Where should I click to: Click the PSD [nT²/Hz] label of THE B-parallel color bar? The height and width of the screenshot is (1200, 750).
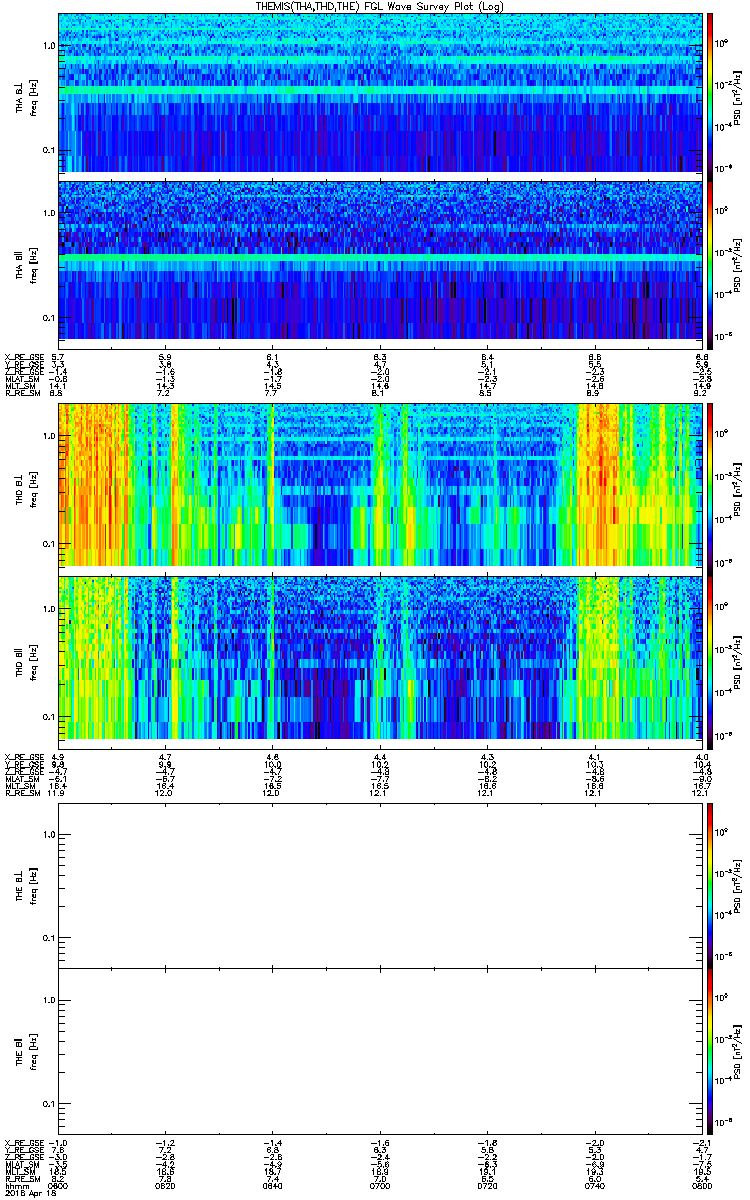pyautogui.click(x=738, y=1050)
